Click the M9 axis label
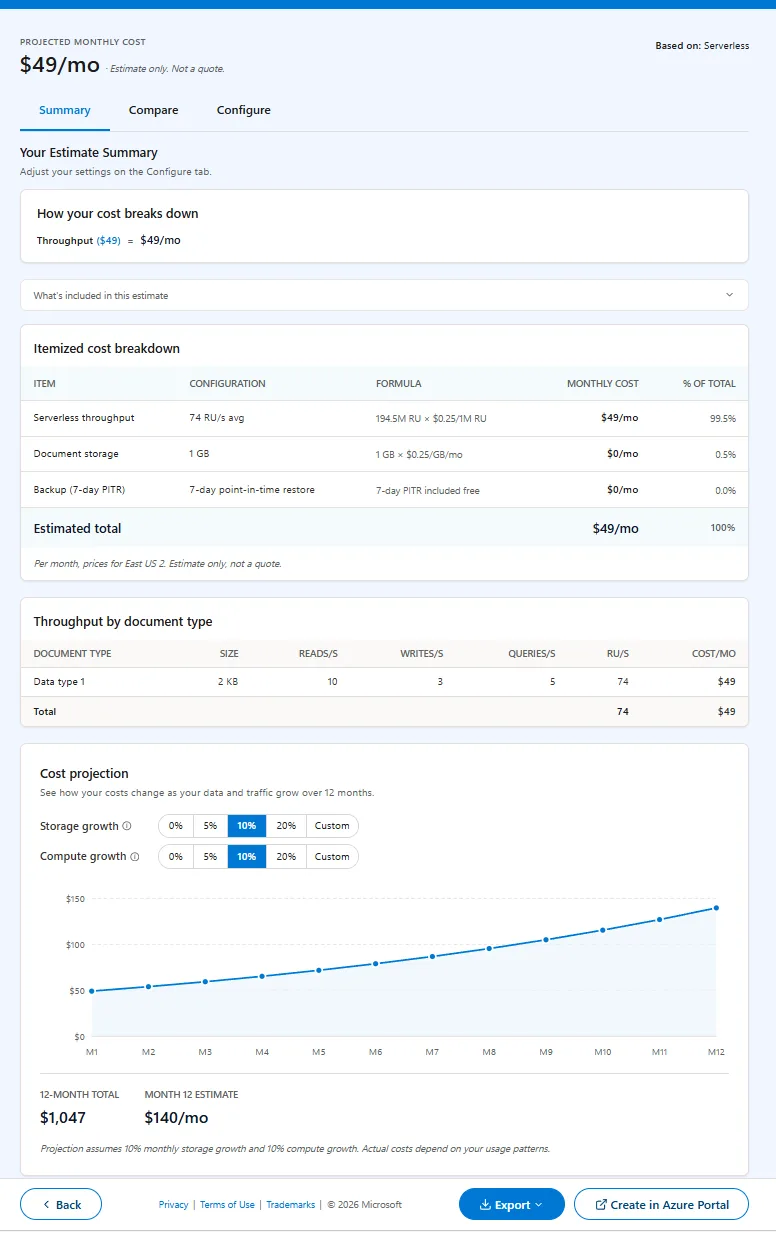The image size is (776, 1233). tap(546, 1052)
